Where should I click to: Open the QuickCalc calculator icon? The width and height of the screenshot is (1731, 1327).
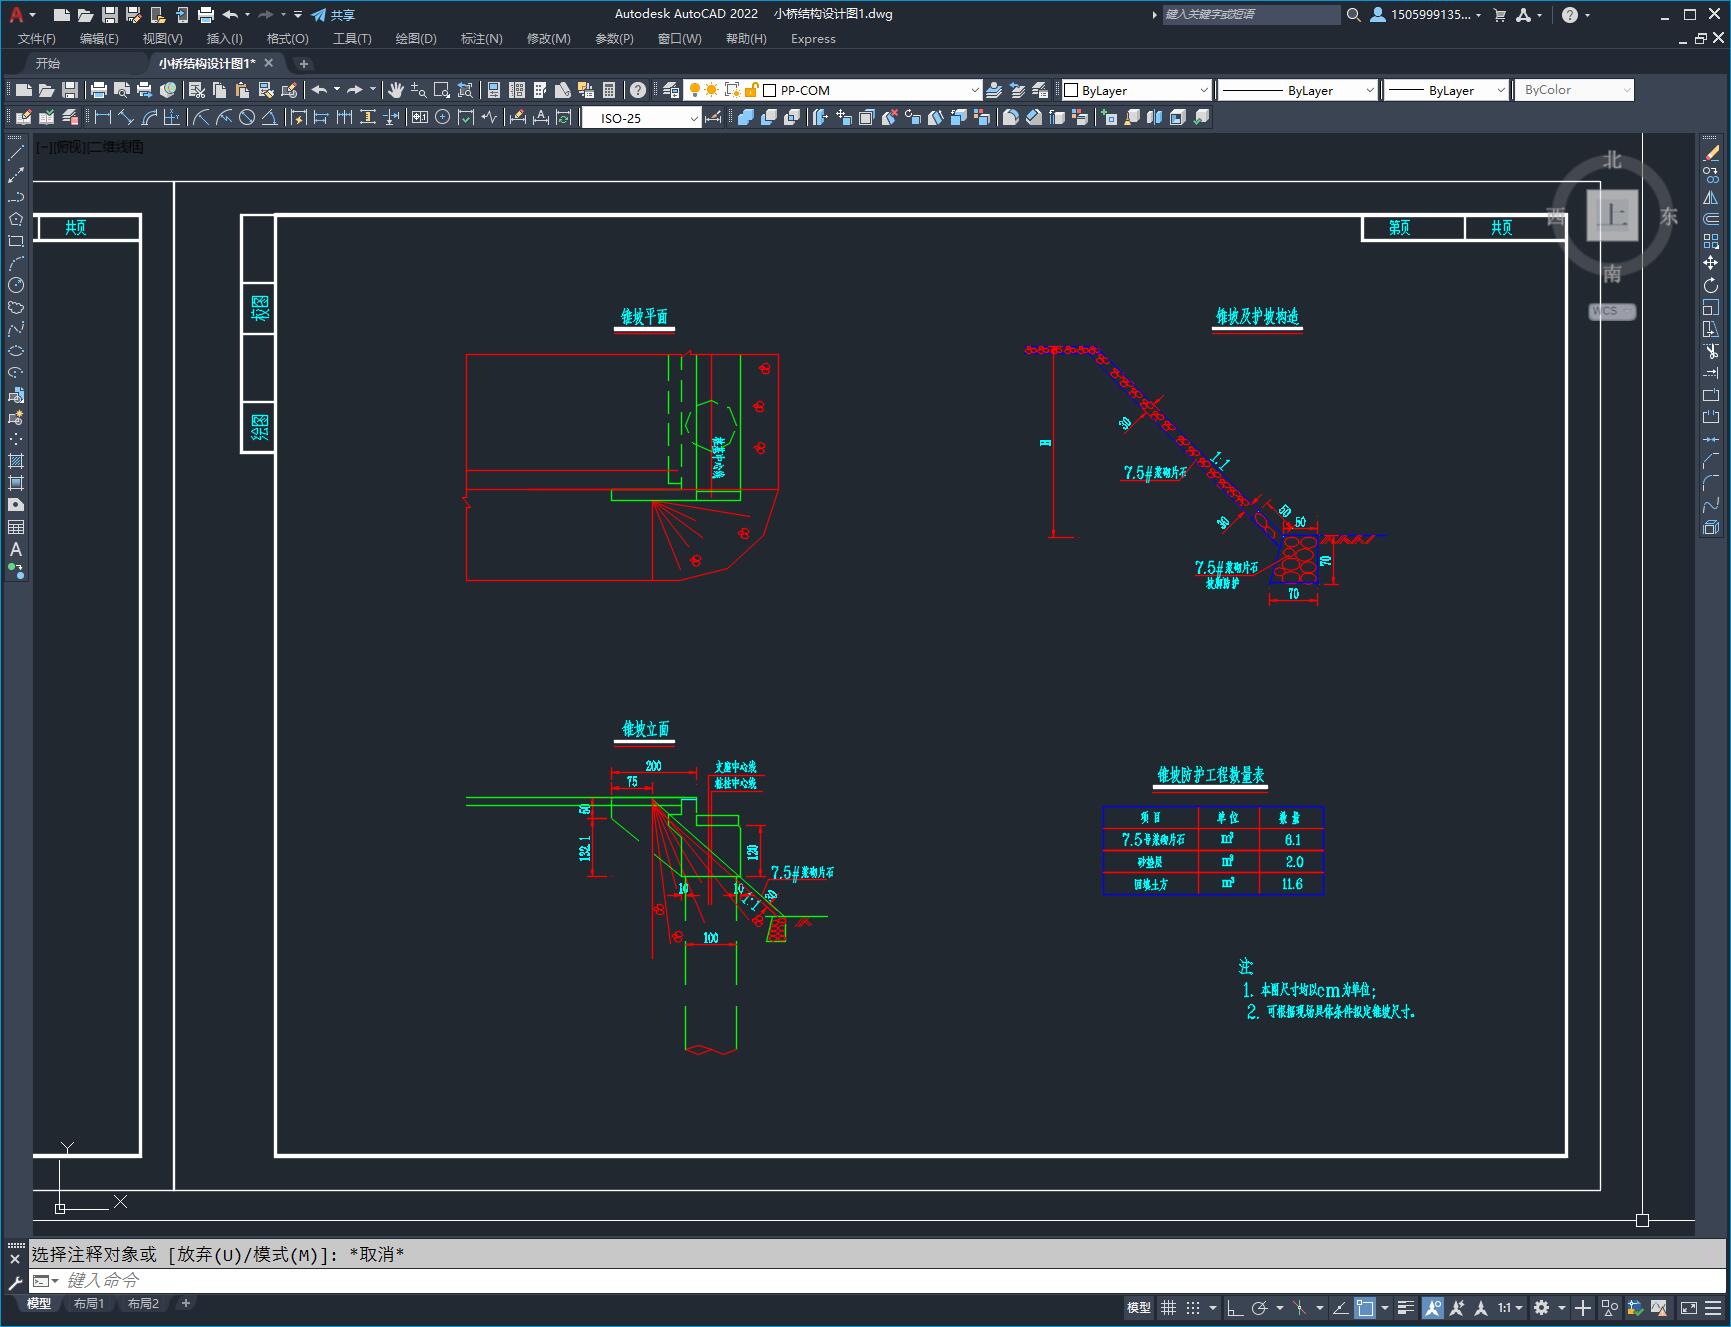coord(609,90)
